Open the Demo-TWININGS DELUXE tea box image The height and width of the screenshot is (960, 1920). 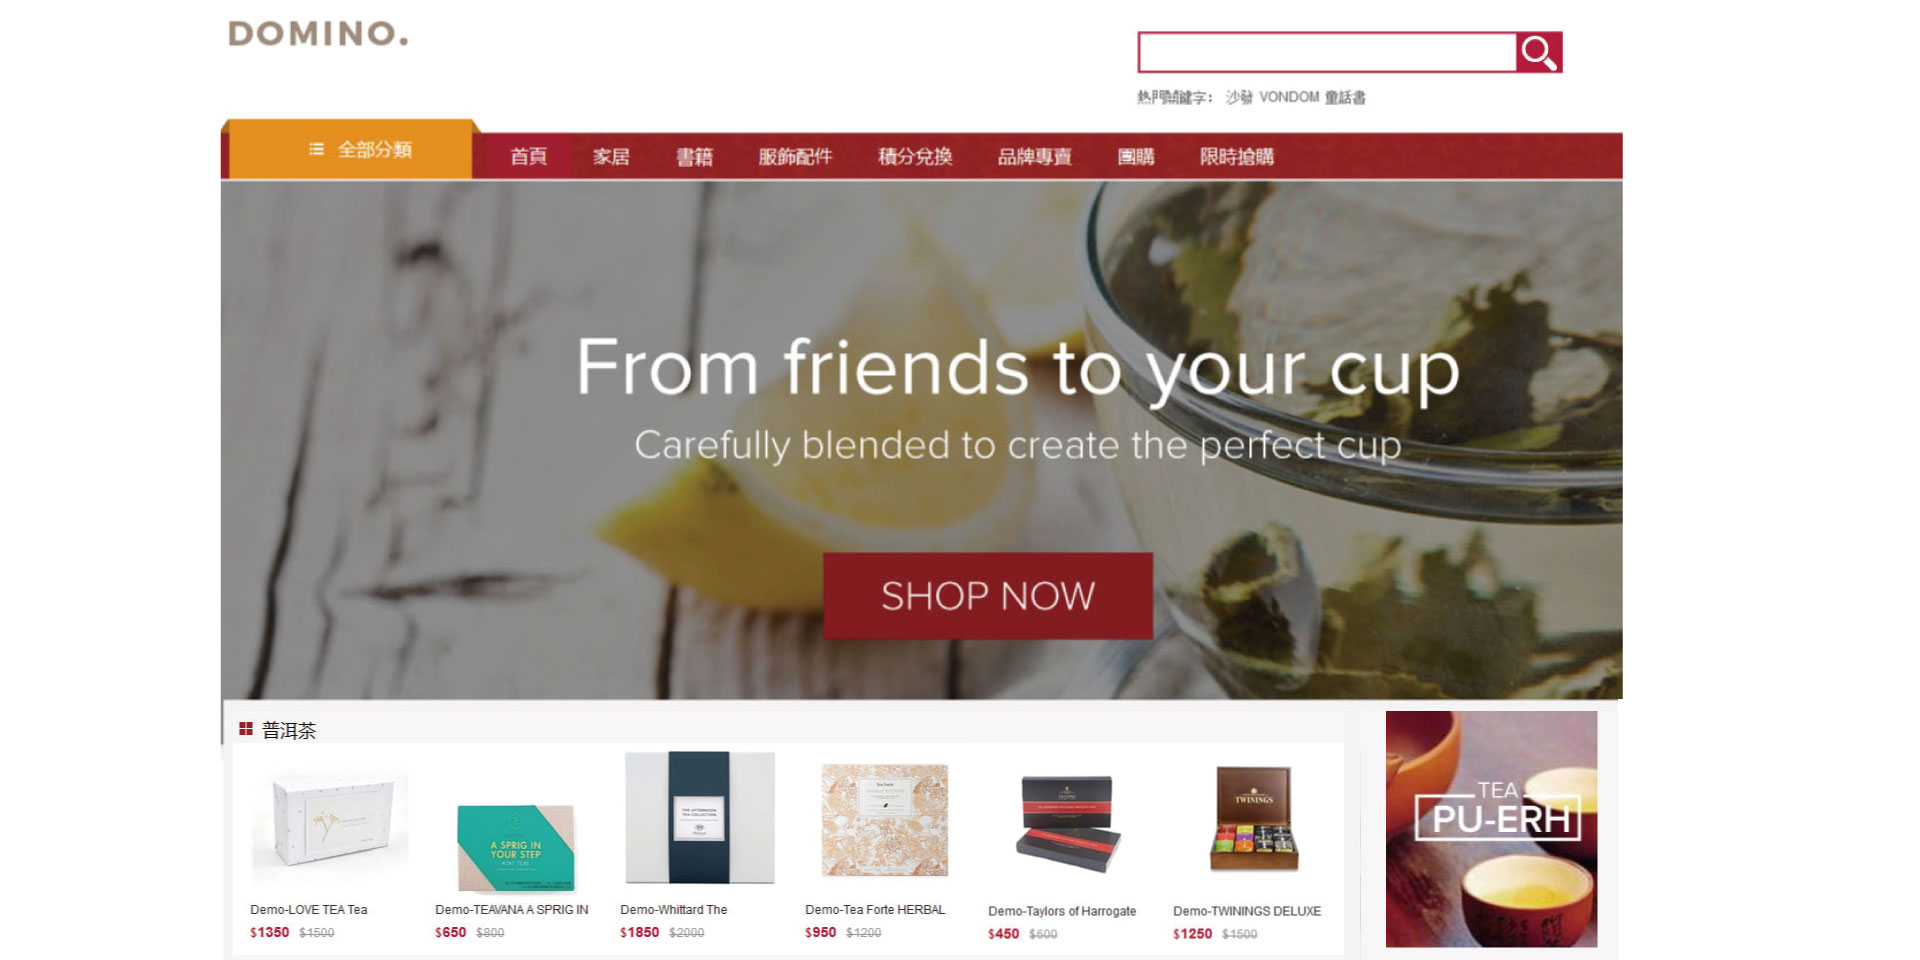[x=1254, y=819]
